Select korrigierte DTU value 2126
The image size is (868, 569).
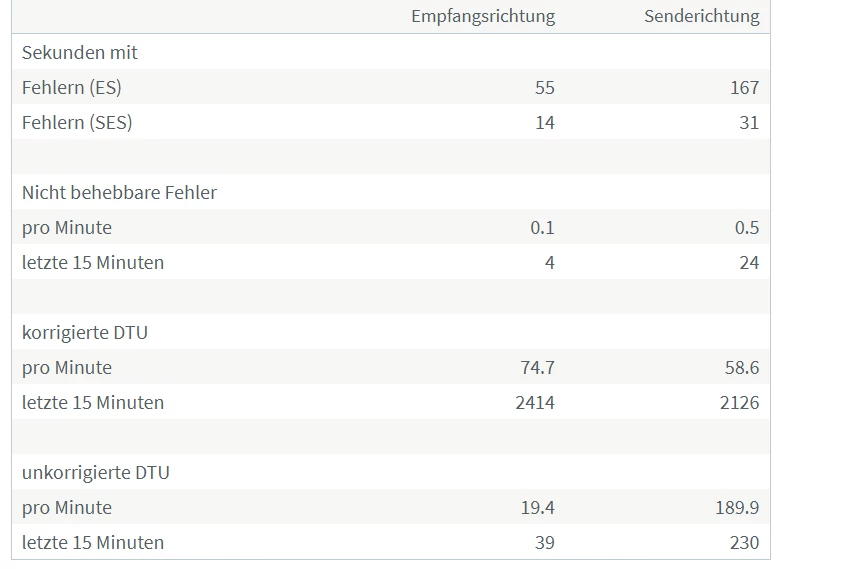739,402
